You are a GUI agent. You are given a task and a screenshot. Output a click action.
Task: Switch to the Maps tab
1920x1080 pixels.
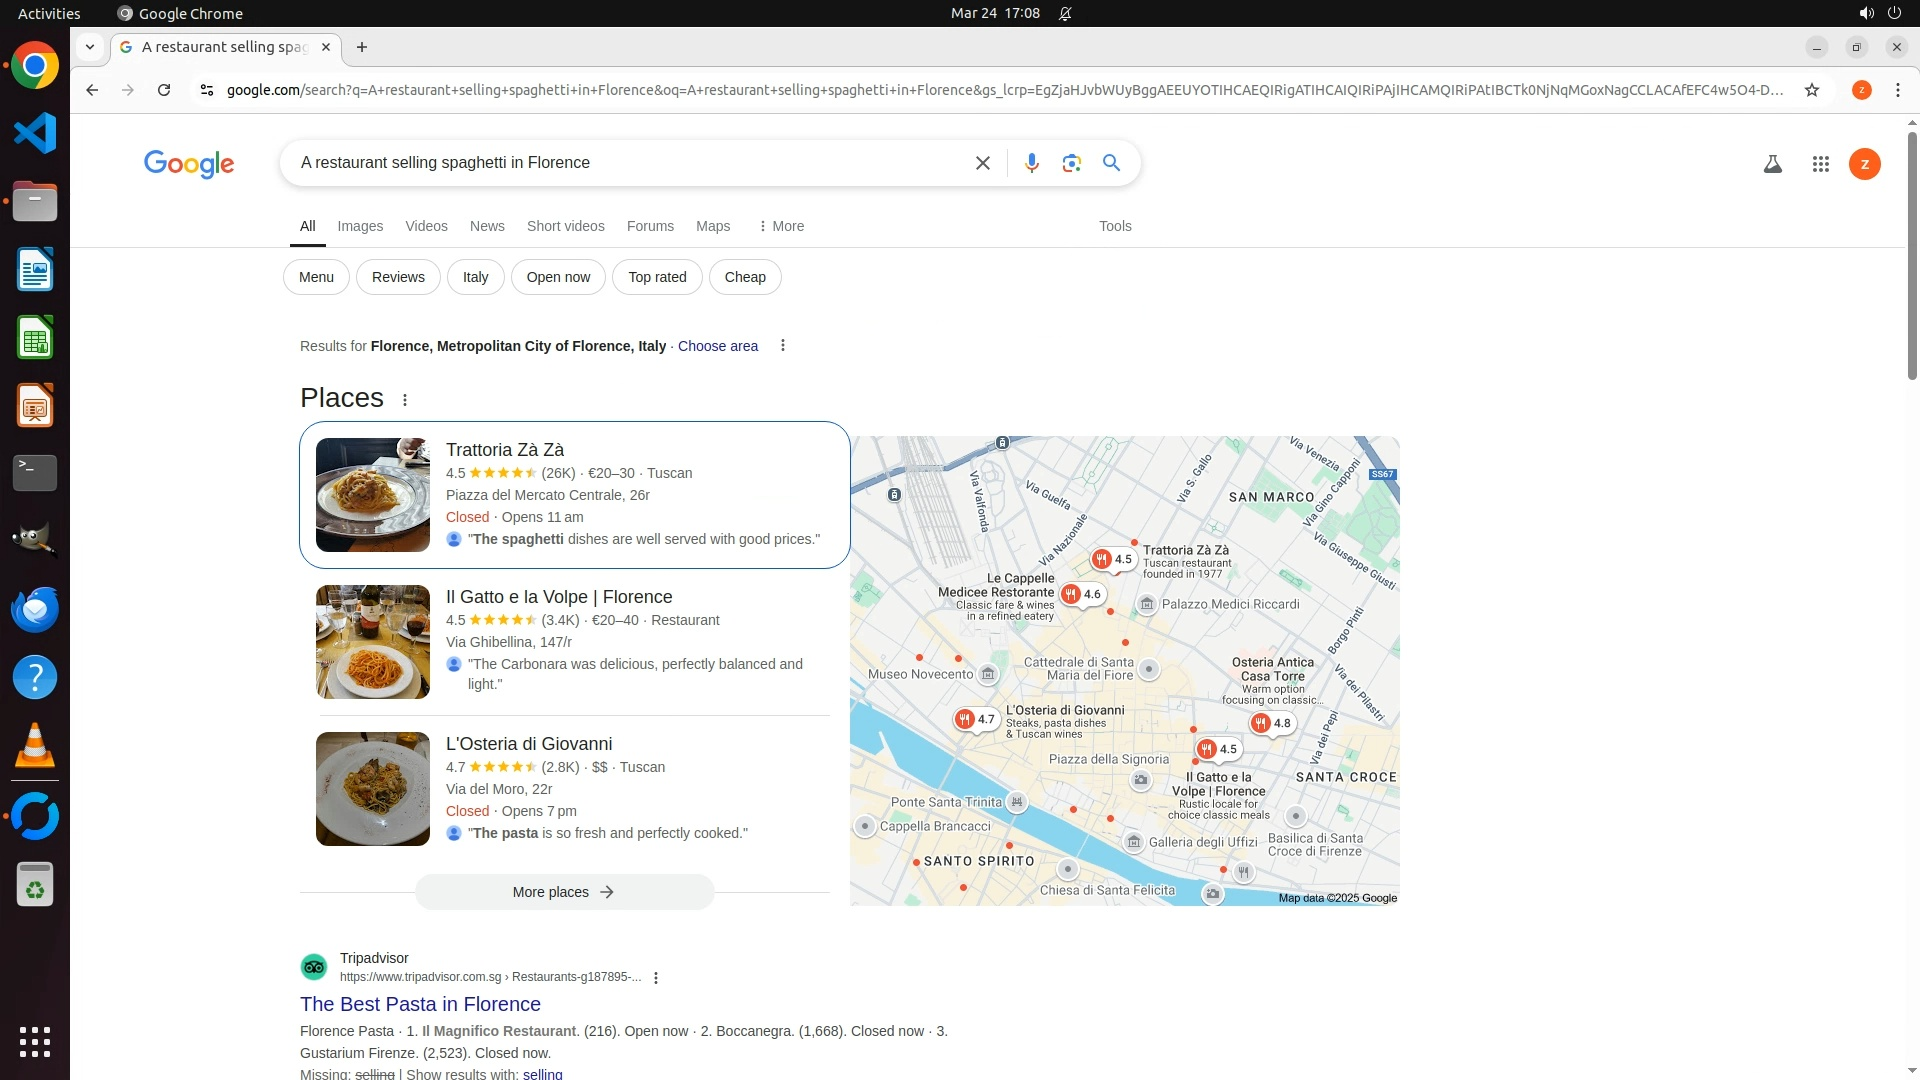click(713, 226)
